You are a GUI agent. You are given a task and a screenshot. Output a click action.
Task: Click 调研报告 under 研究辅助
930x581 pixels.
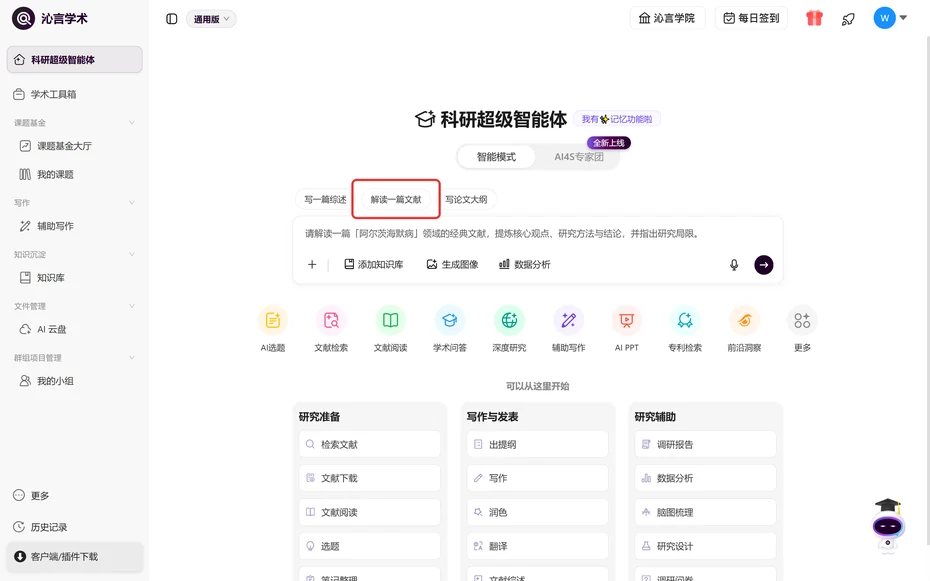(x=705, y=444)
